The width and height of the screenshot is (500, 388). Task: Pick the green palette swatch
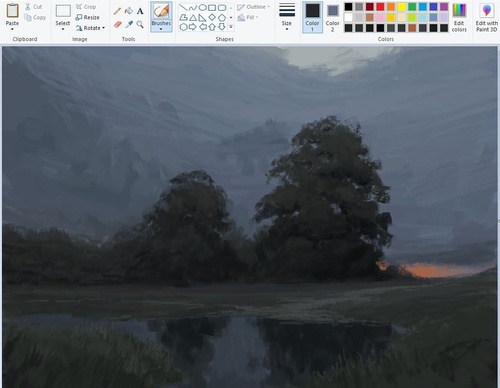(x=412, y=7)
